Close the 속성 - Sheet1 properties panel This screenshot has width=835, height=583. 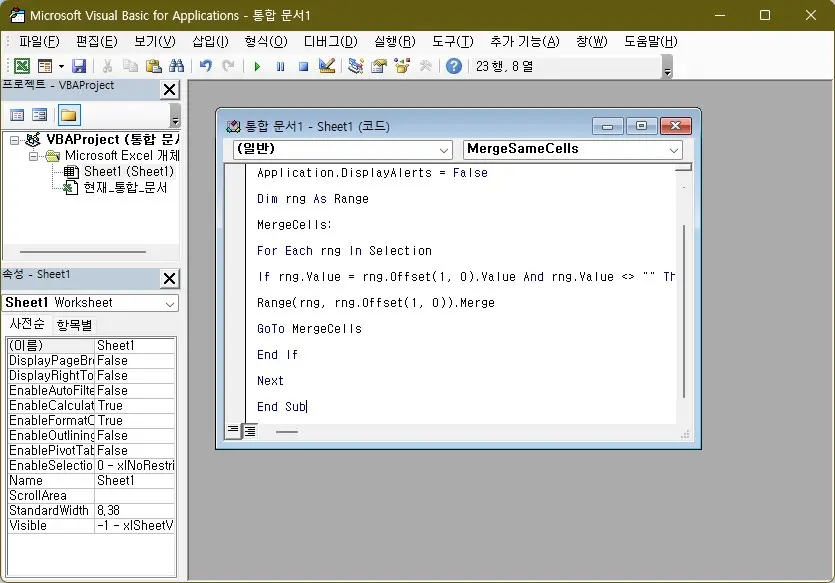tap(169, 278)
